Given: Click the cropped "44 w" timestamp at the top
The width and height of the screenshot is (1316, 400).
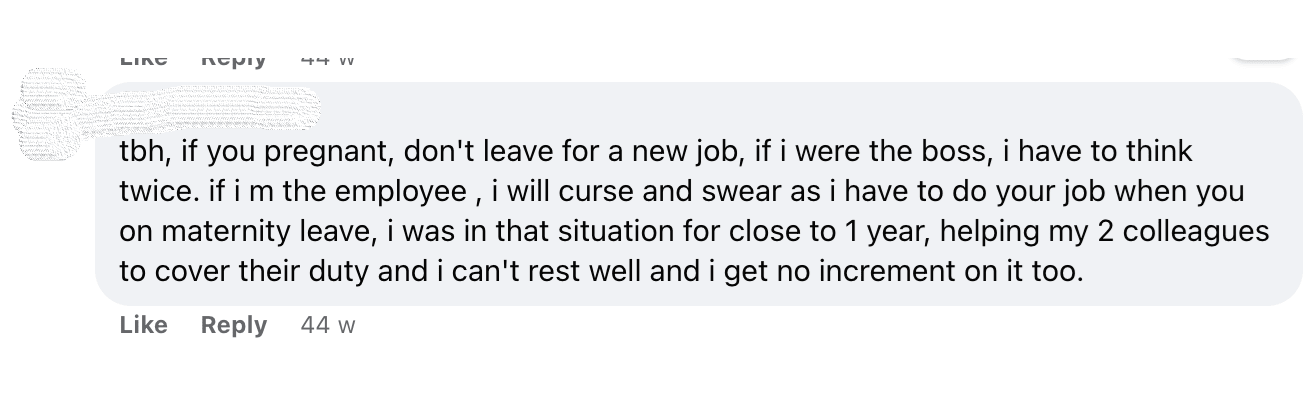Looking at the screenshot, I should point(328,59).
